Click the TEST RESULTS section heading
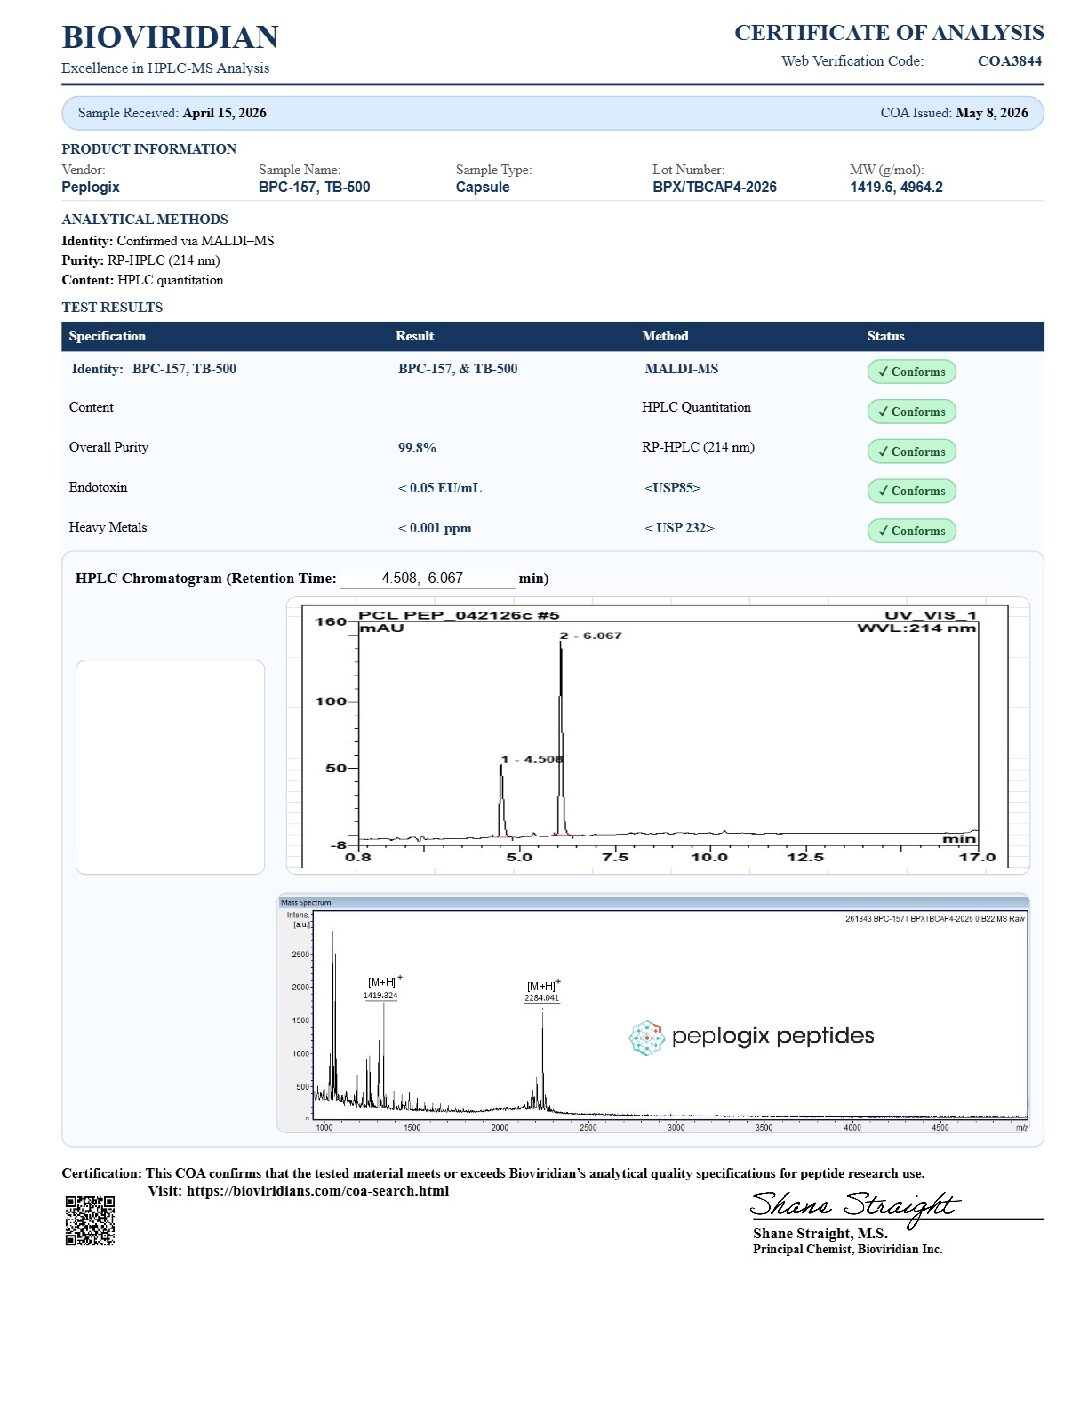The width and height of the screenshot is (1088, 1408). tap(112, 307)
